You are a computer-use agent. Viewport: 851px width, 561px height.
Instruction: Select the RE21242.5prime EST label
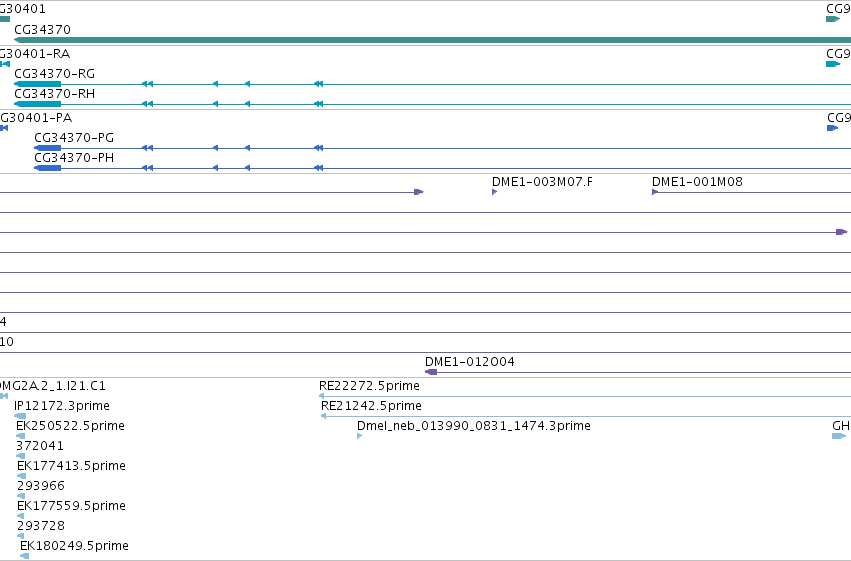click(371, 406)
